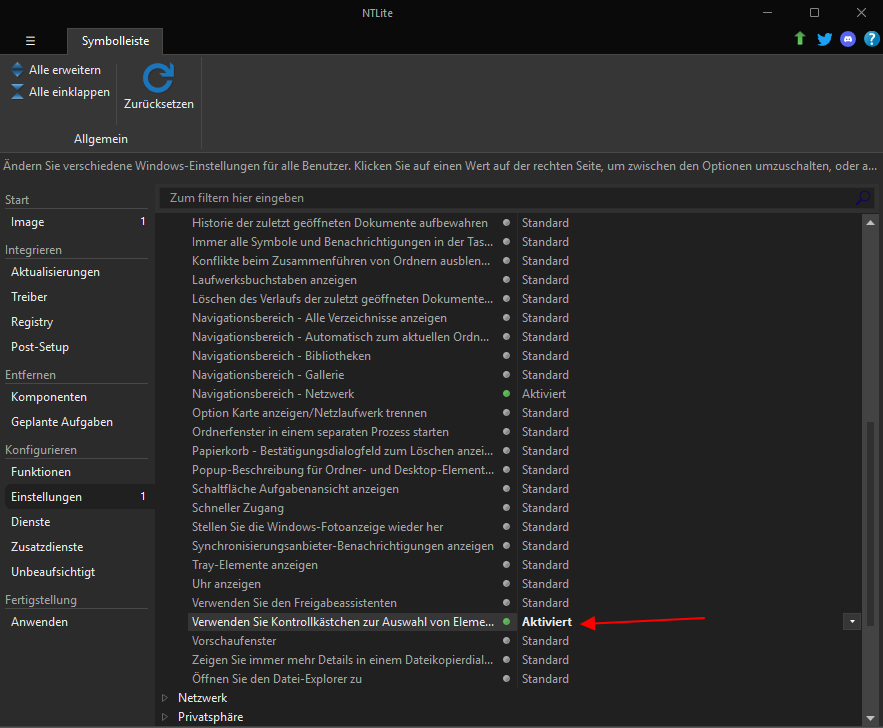
Task: Select 'Konflikte beim Zusammenführen von Ordnern' row
Action: pos(341,261)
